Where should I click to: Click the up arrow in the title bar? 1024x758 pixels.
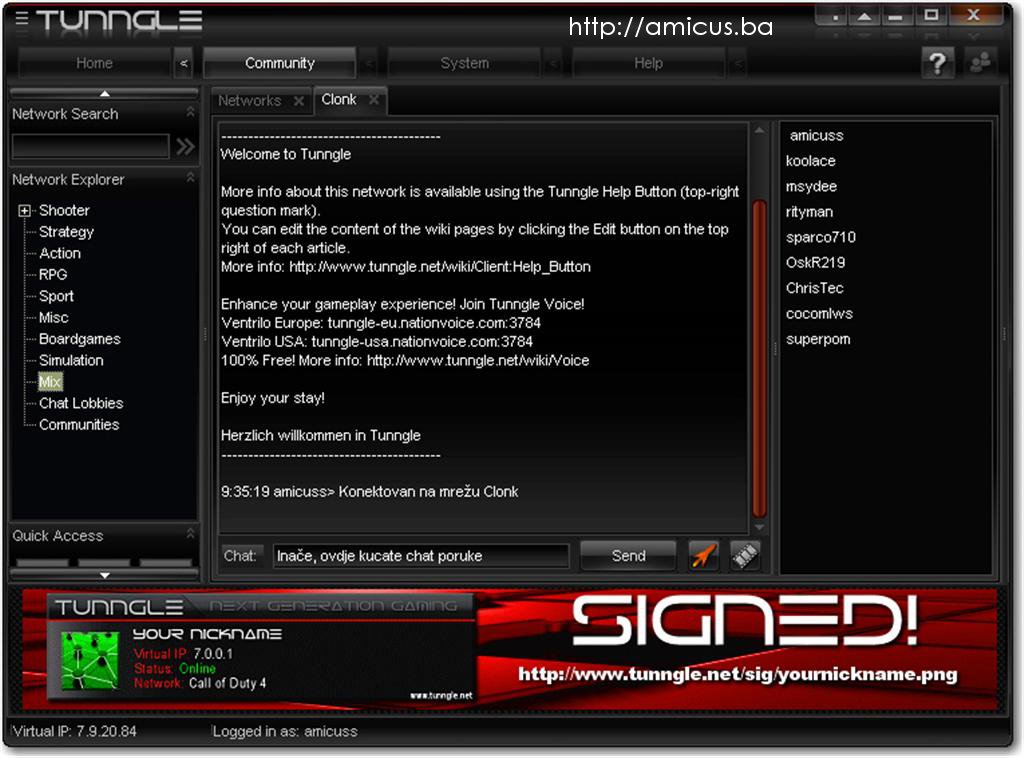(864, 16)
